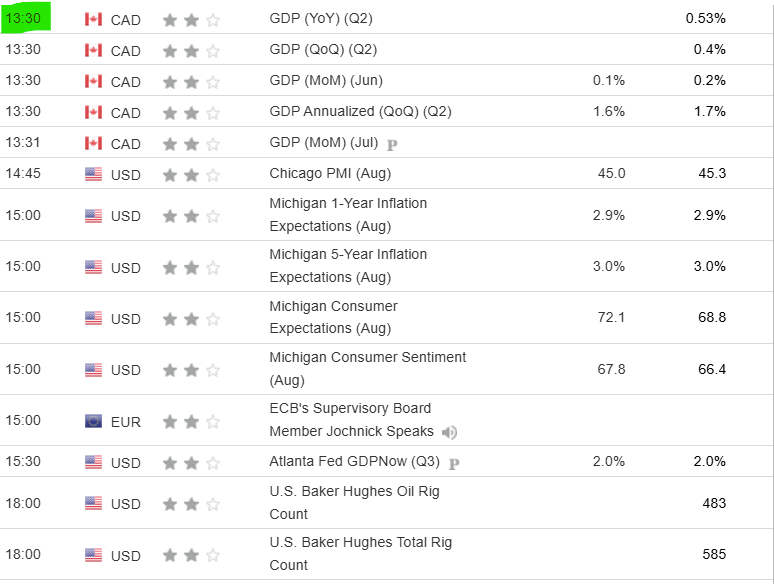Click the Canada flag in GDP (YoY) row
Image resolution: width=774 pixels, height=584 pixels.
click(94, 19)
